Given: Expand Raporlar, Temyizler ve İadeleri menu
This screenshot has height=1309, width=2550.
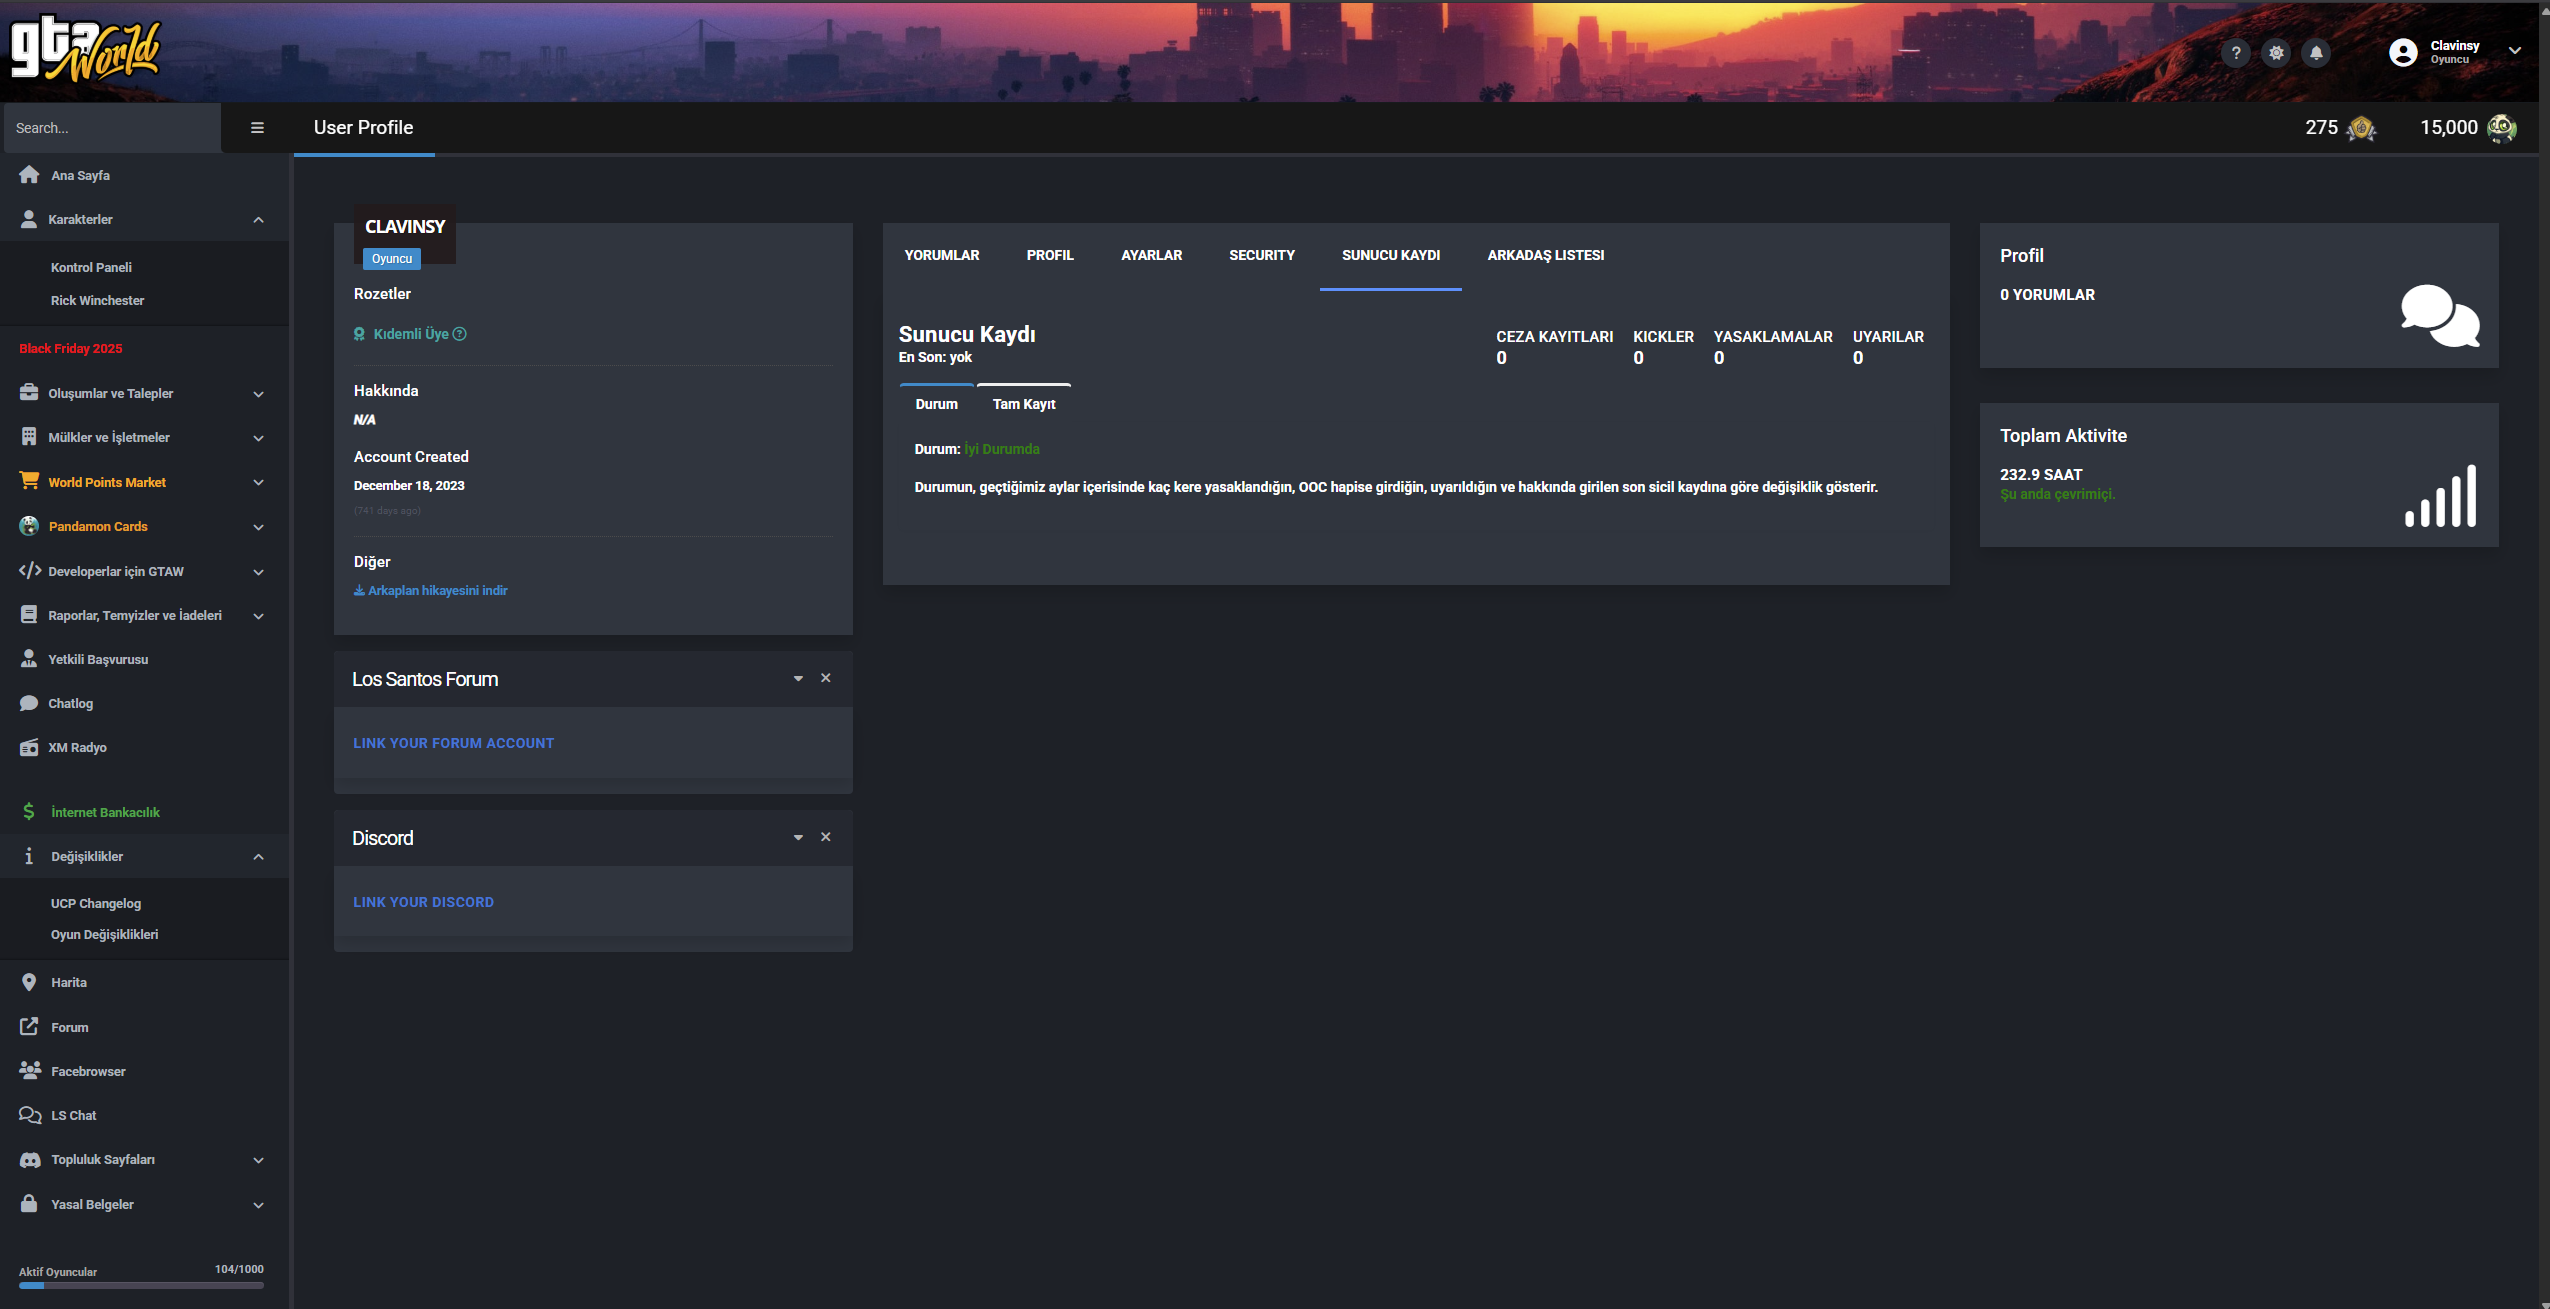Looking at the screenshot, I should pyautogui.click(x=259, y=616).
